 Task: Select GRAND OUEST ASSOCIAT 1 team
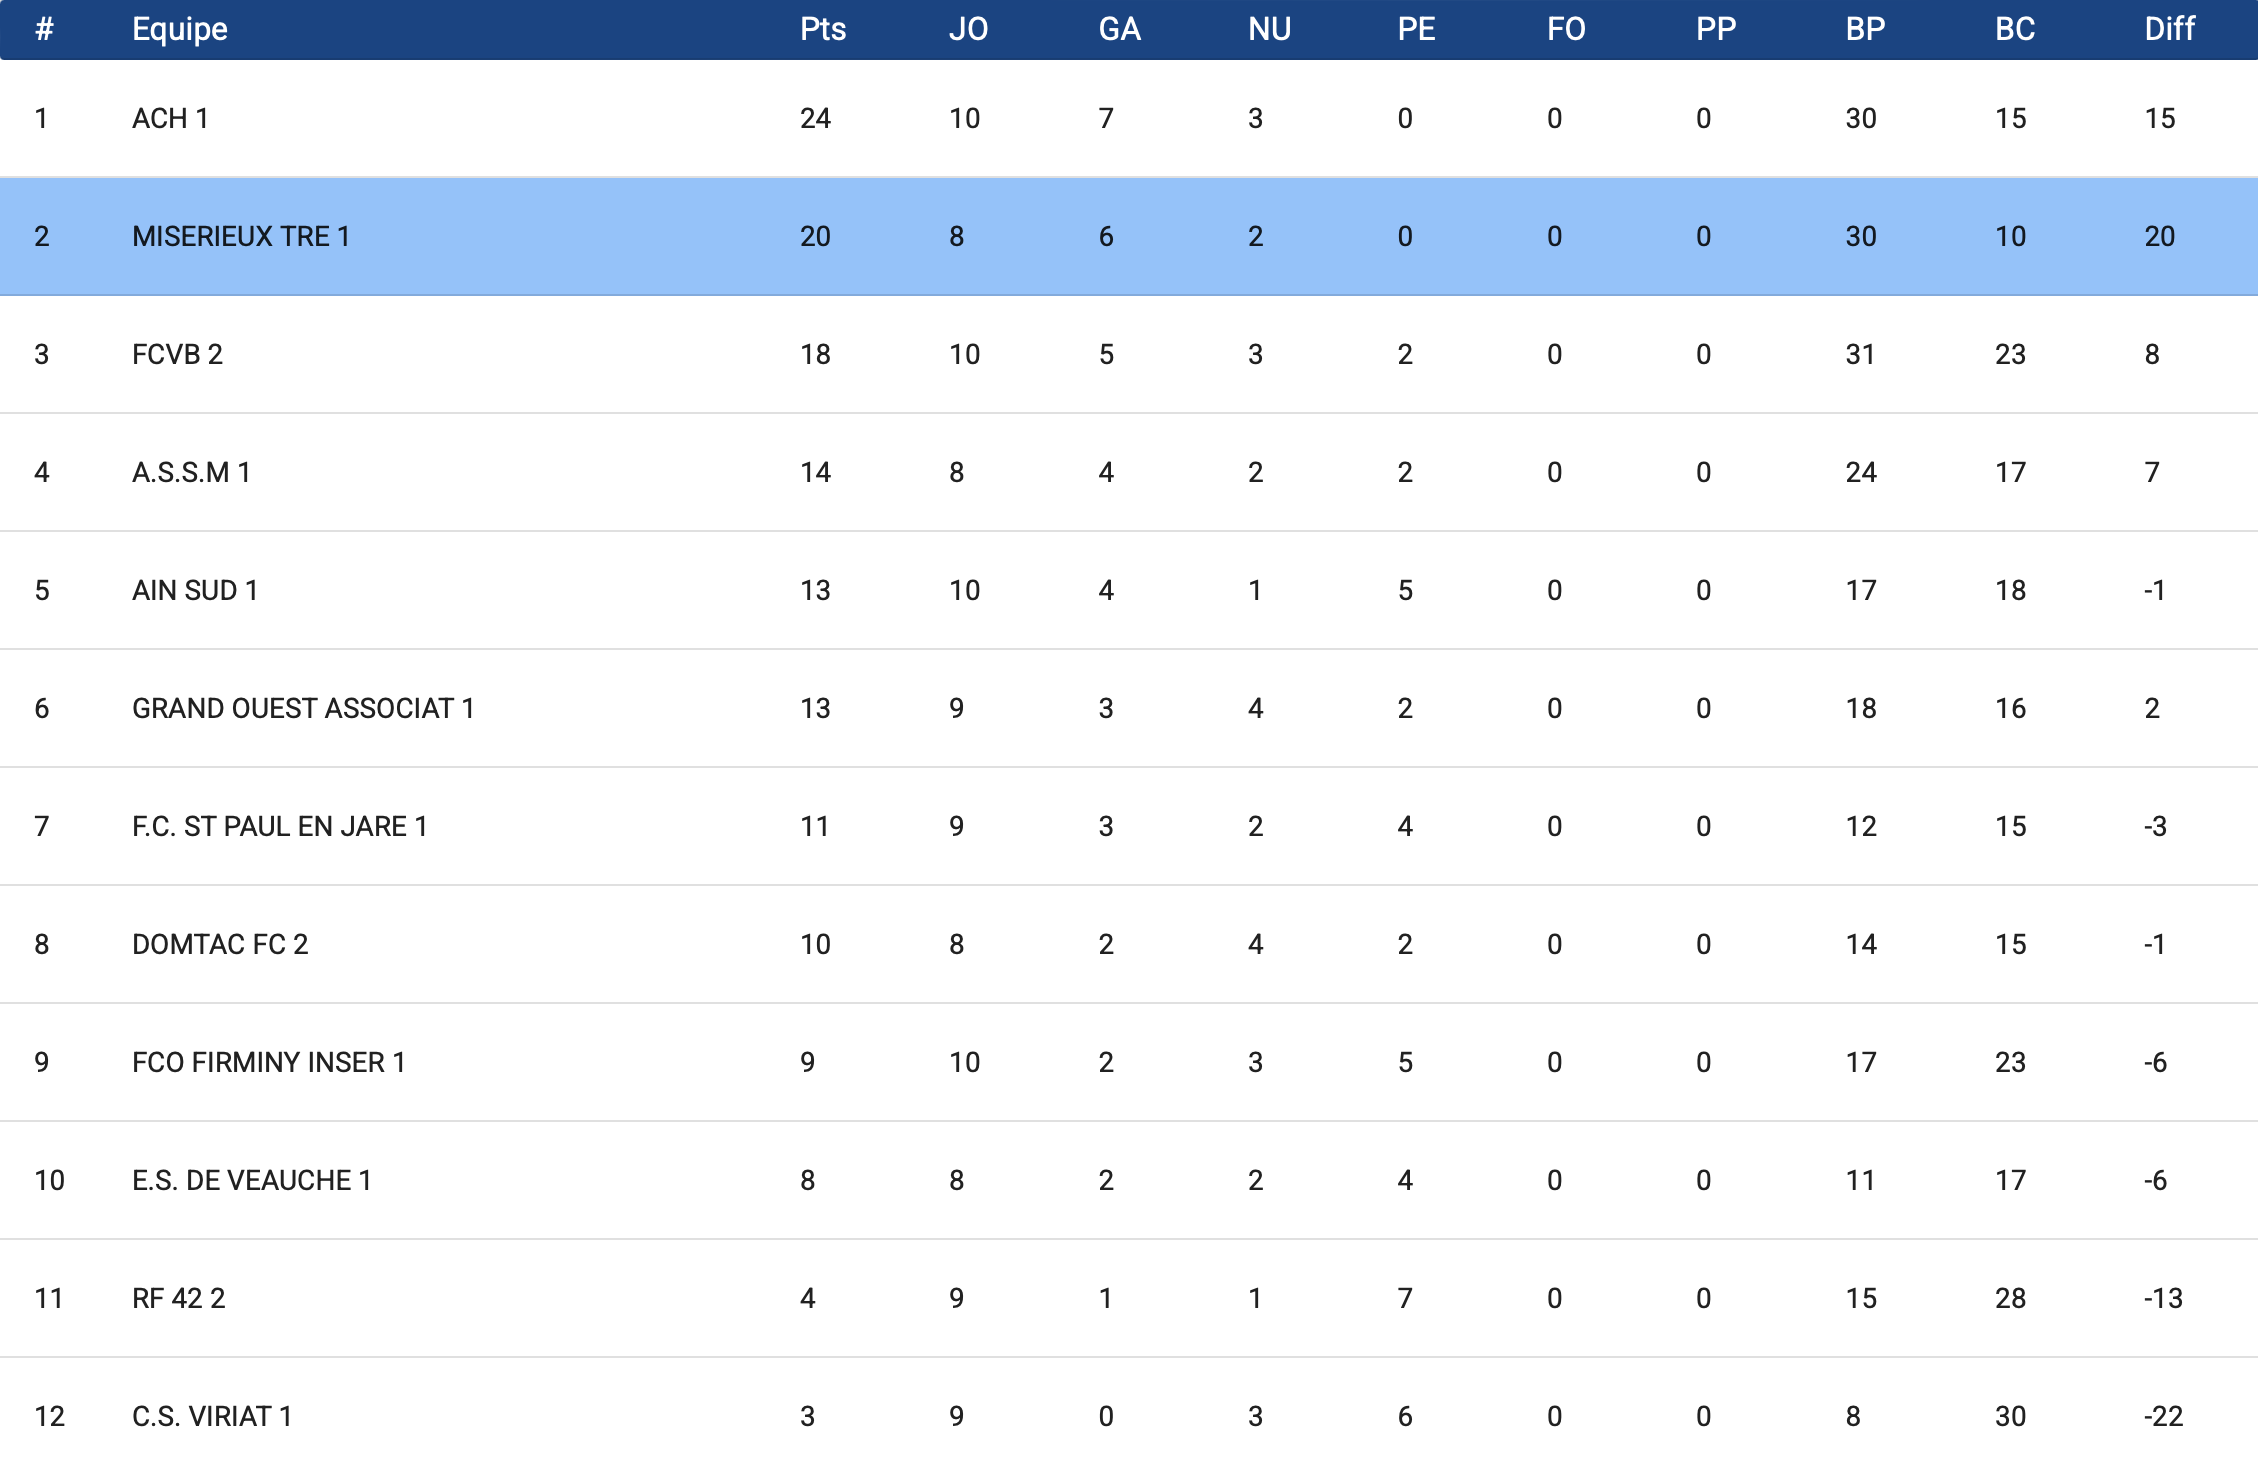[x=303, y=708]
